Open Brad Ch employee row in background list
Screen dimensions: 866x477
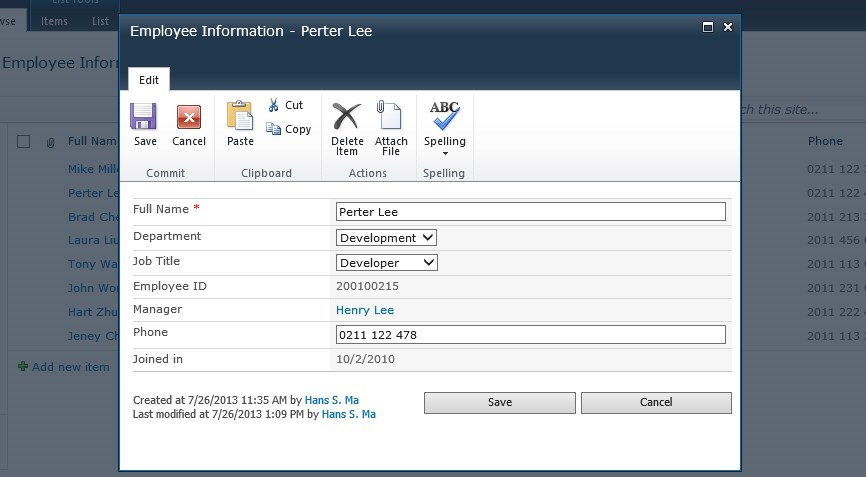pyautogui.click(x=93, y=217)
